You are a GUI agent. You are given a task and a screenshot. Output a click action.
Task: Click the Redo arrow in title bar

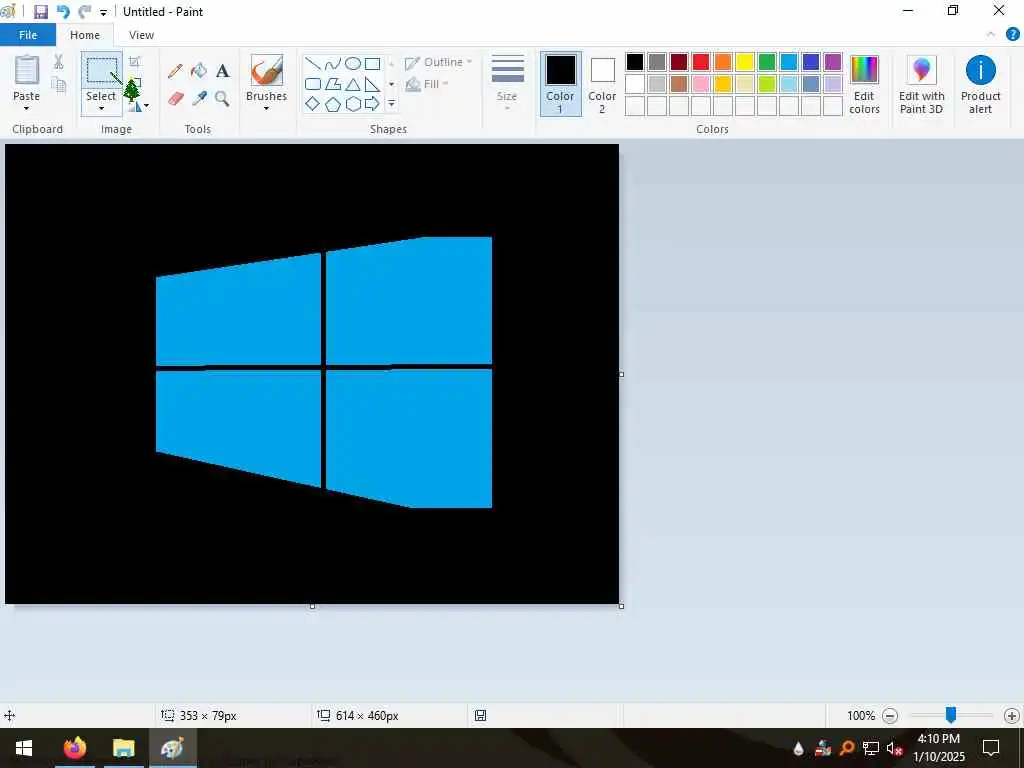pos(84,12)
